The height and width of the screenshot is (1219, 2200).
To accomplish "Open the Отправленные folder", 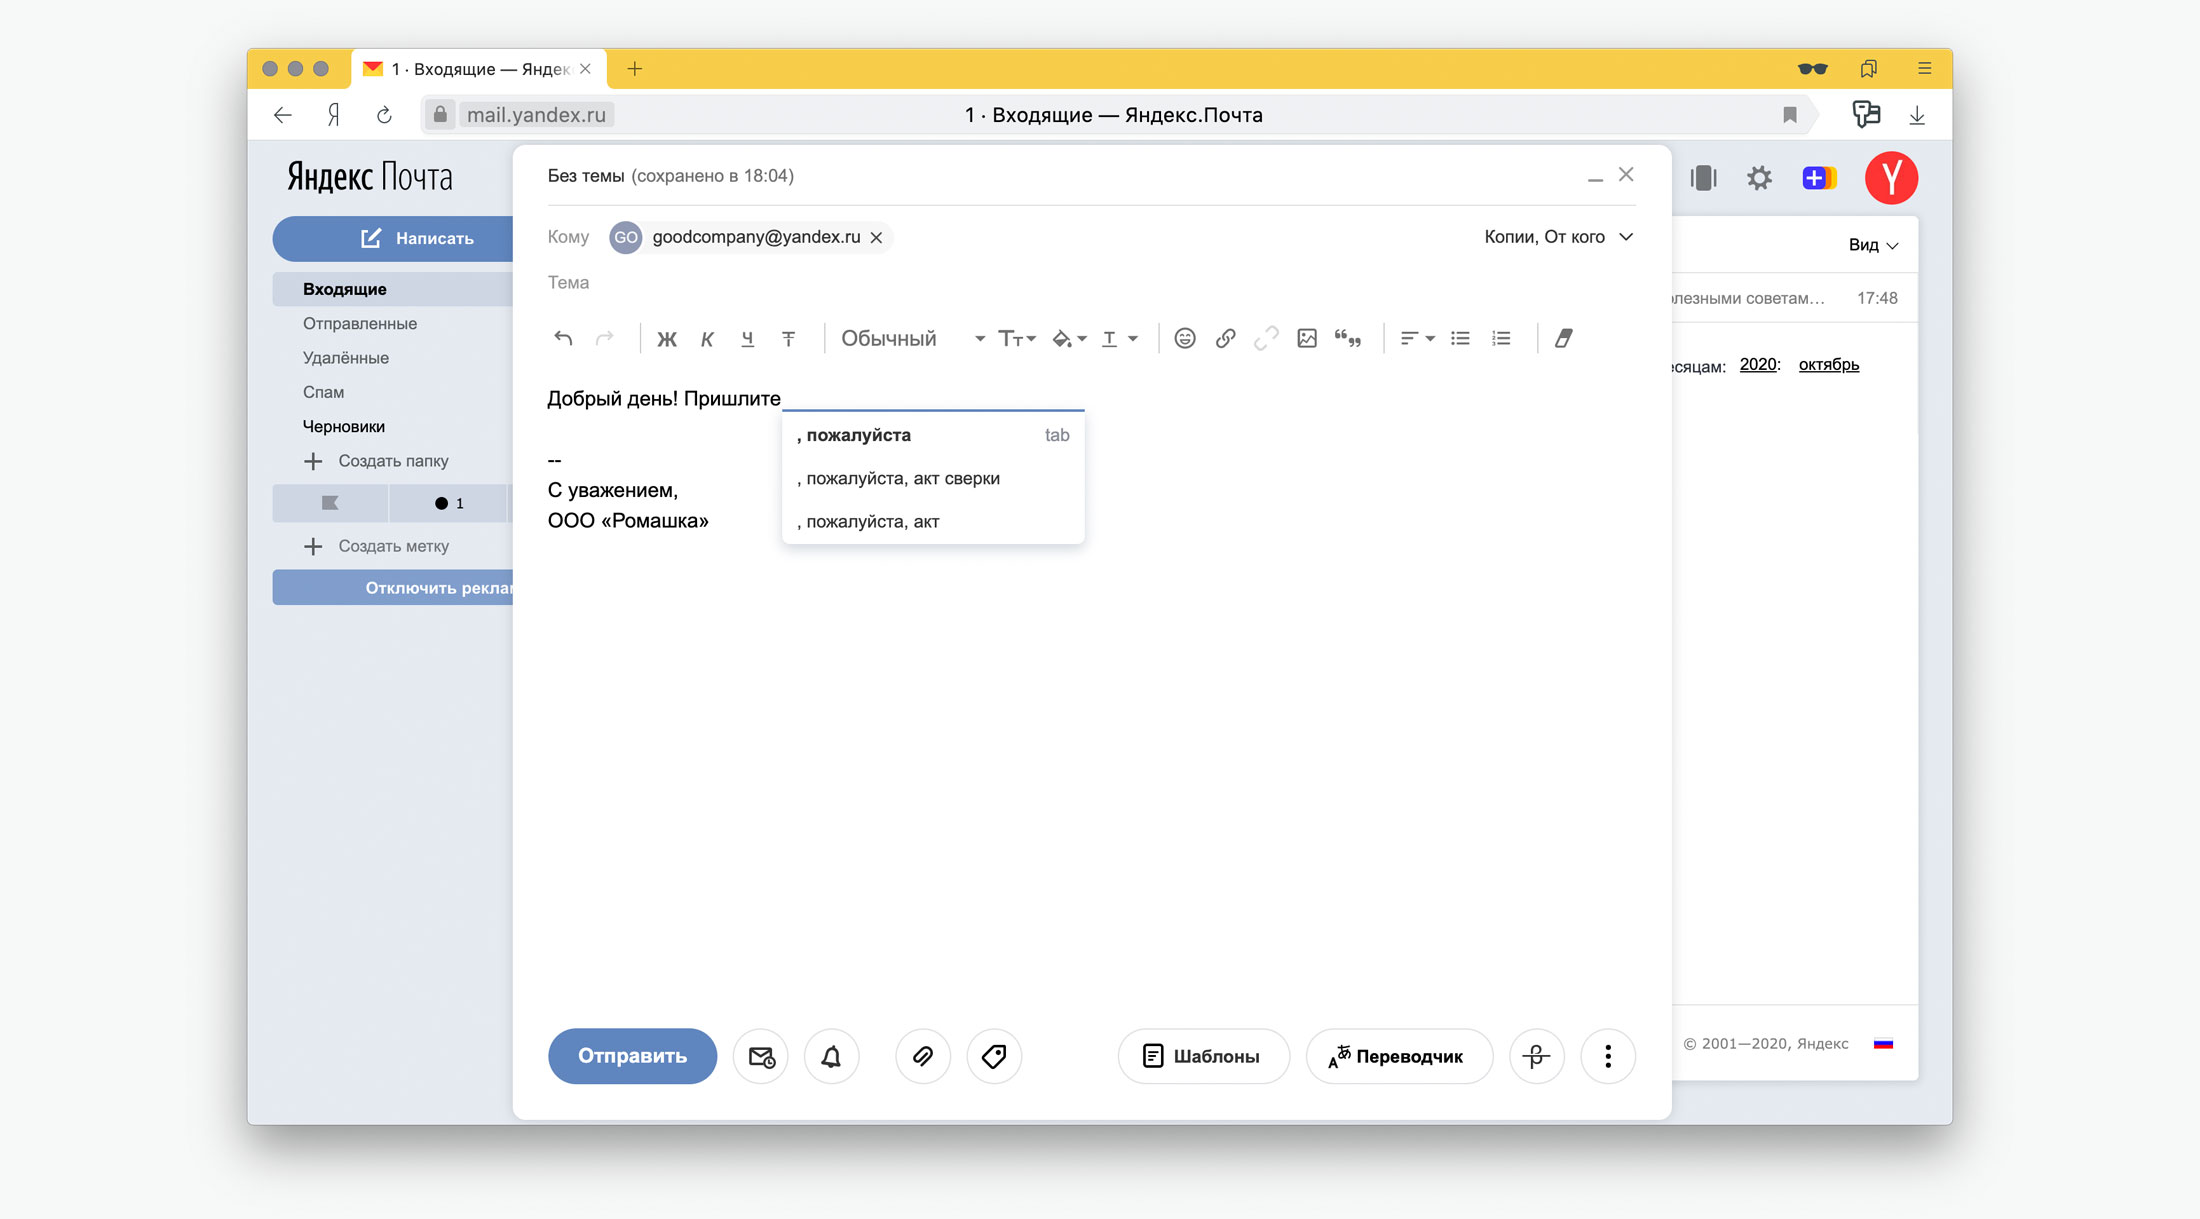I will 360,323.
